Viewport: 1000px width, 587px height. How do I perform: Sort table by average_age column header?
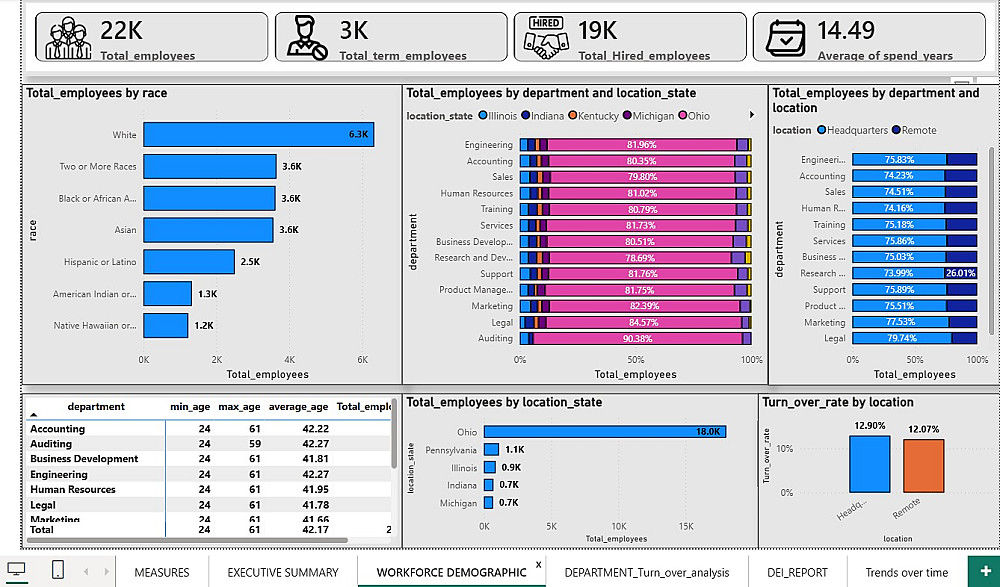click(298, 406)
